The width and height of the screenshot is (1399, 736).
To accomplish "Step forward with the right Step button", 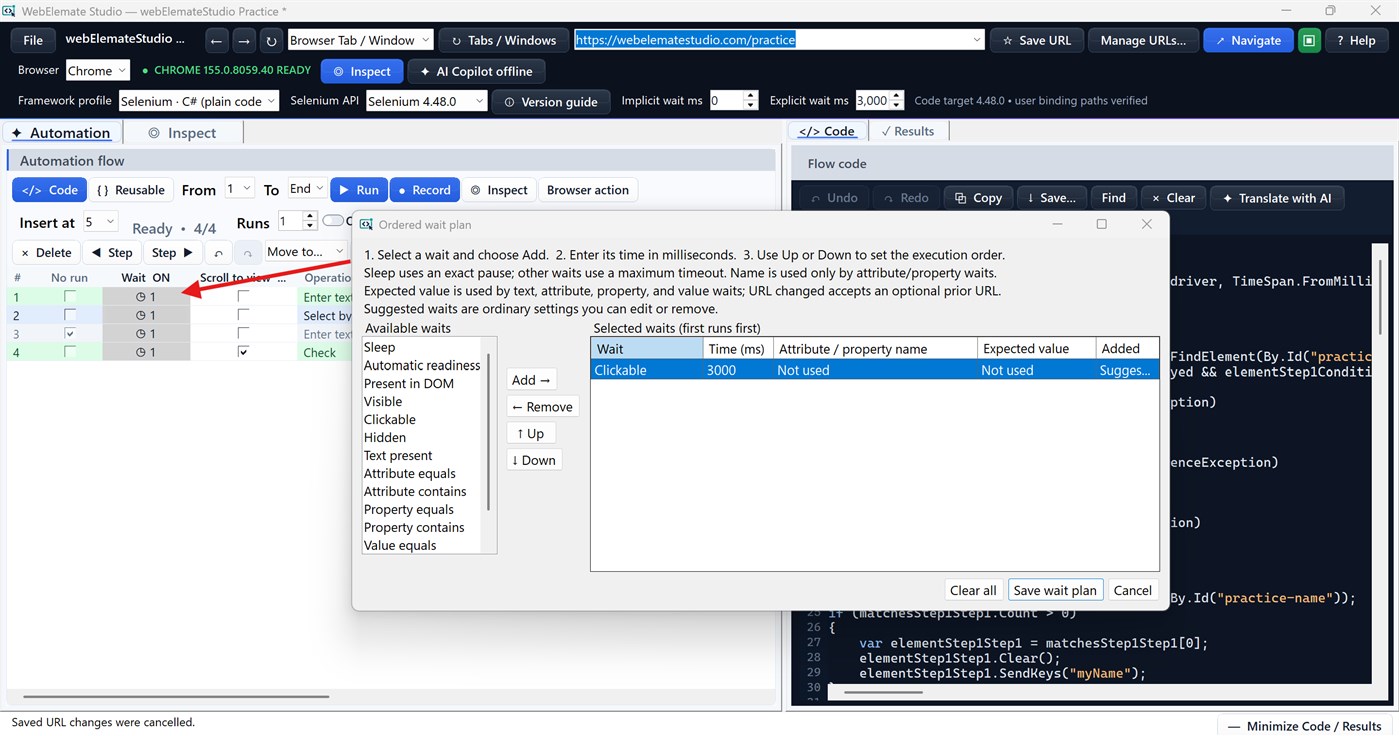I will click(173, 253).
